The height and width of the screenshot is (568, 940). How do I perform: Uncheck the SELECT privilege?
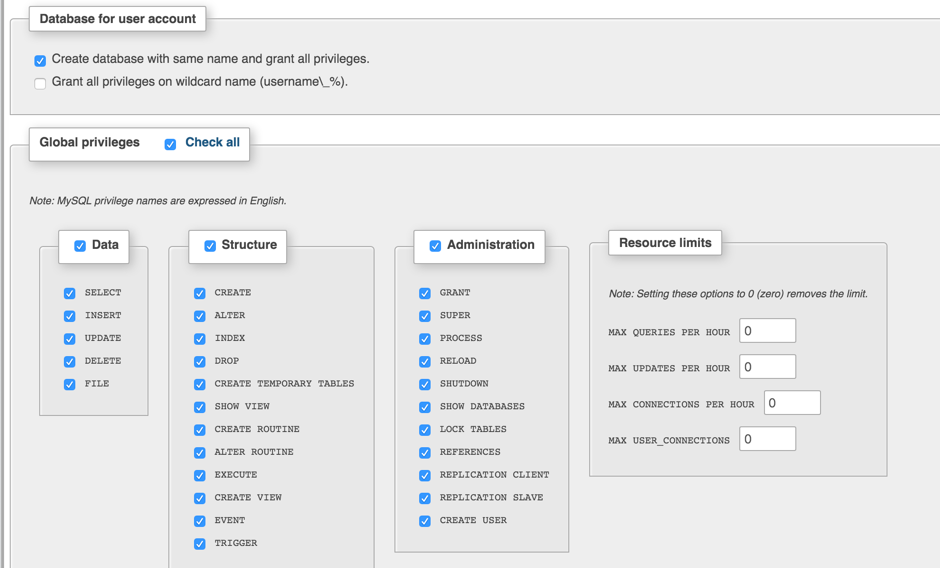coord(70,294)
